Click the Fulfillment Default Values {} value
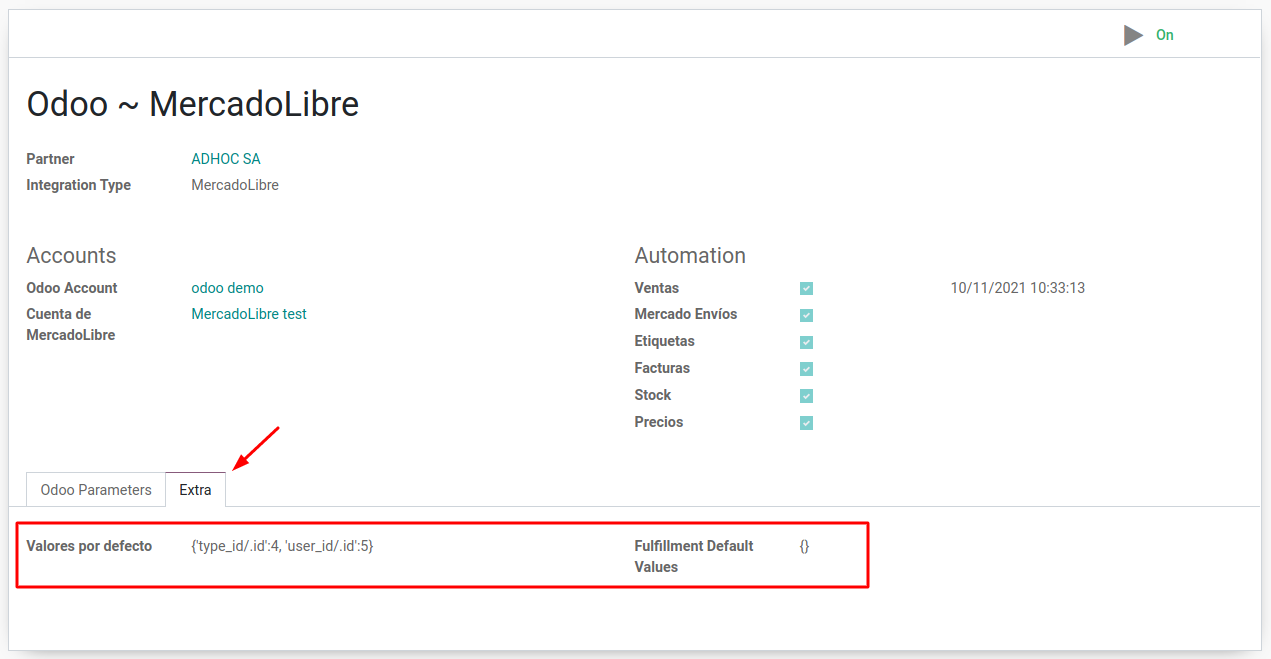The height and width of the screenshot is (659, 1271). [x=804, y=546]
